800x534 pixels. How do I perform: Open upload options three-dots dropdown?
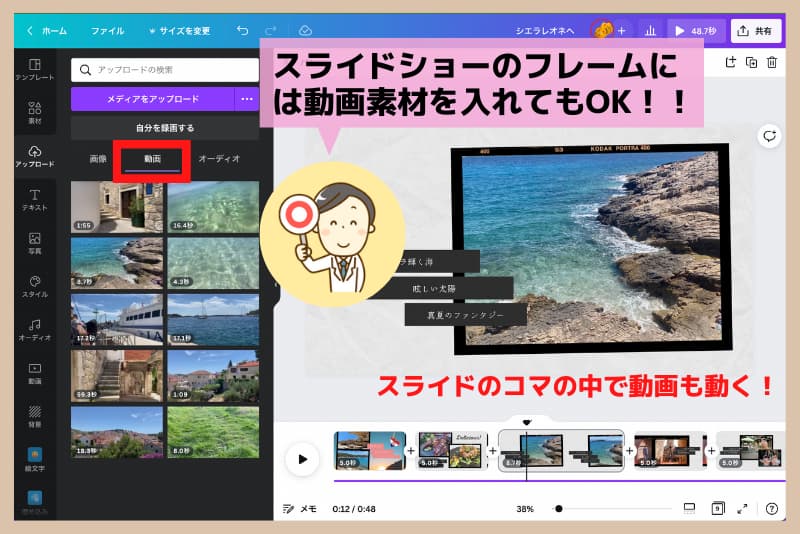click(247, 99)
